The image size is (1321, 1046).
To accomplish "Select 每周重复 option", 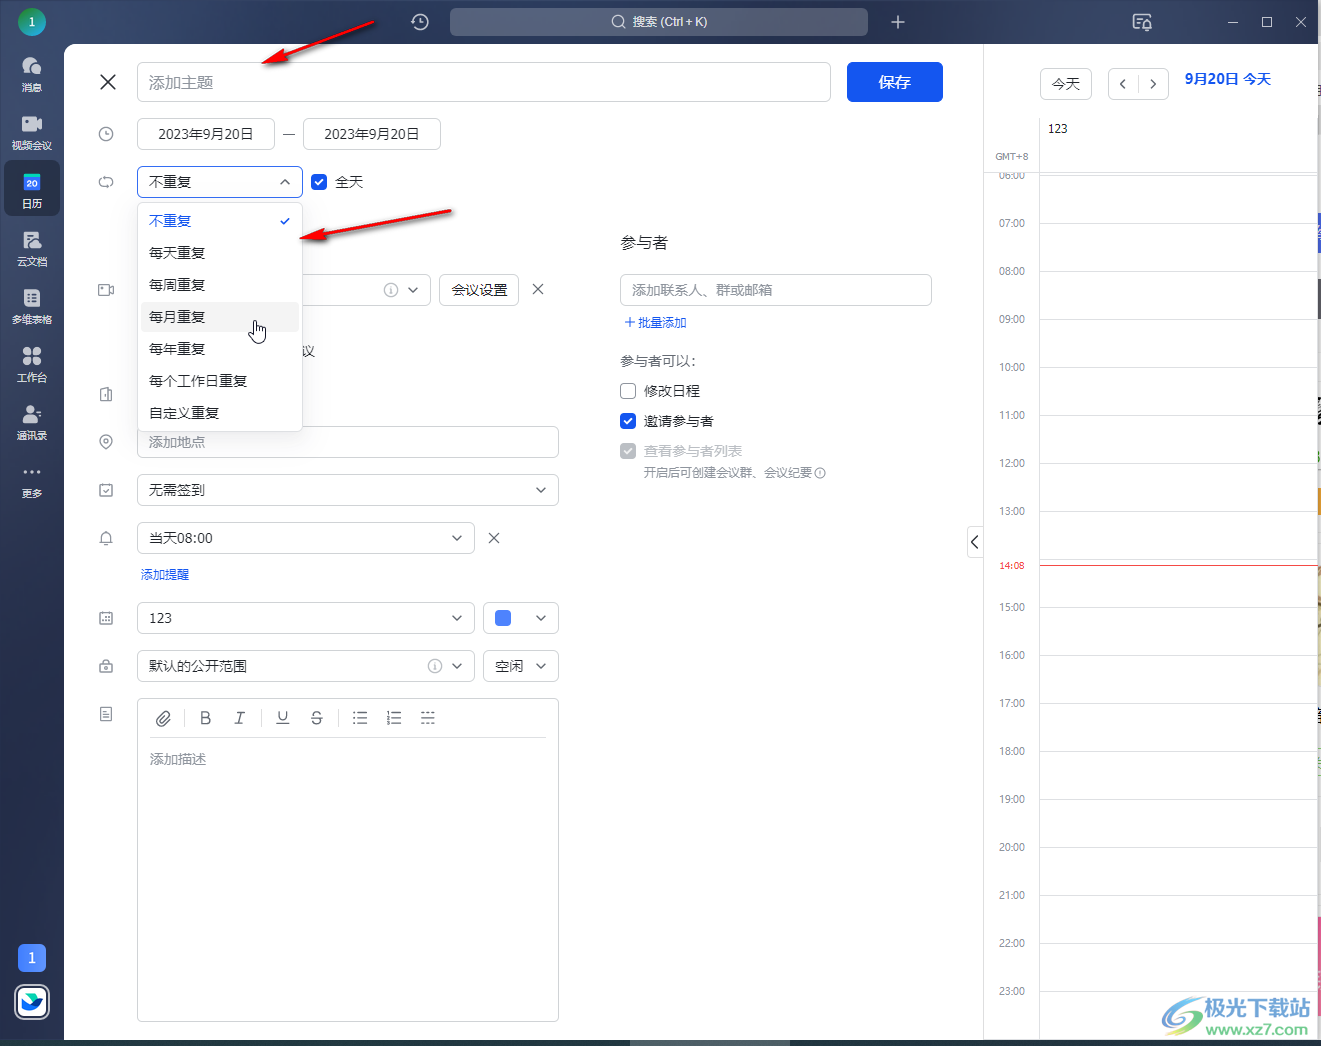I will click(x=220, y=285).
